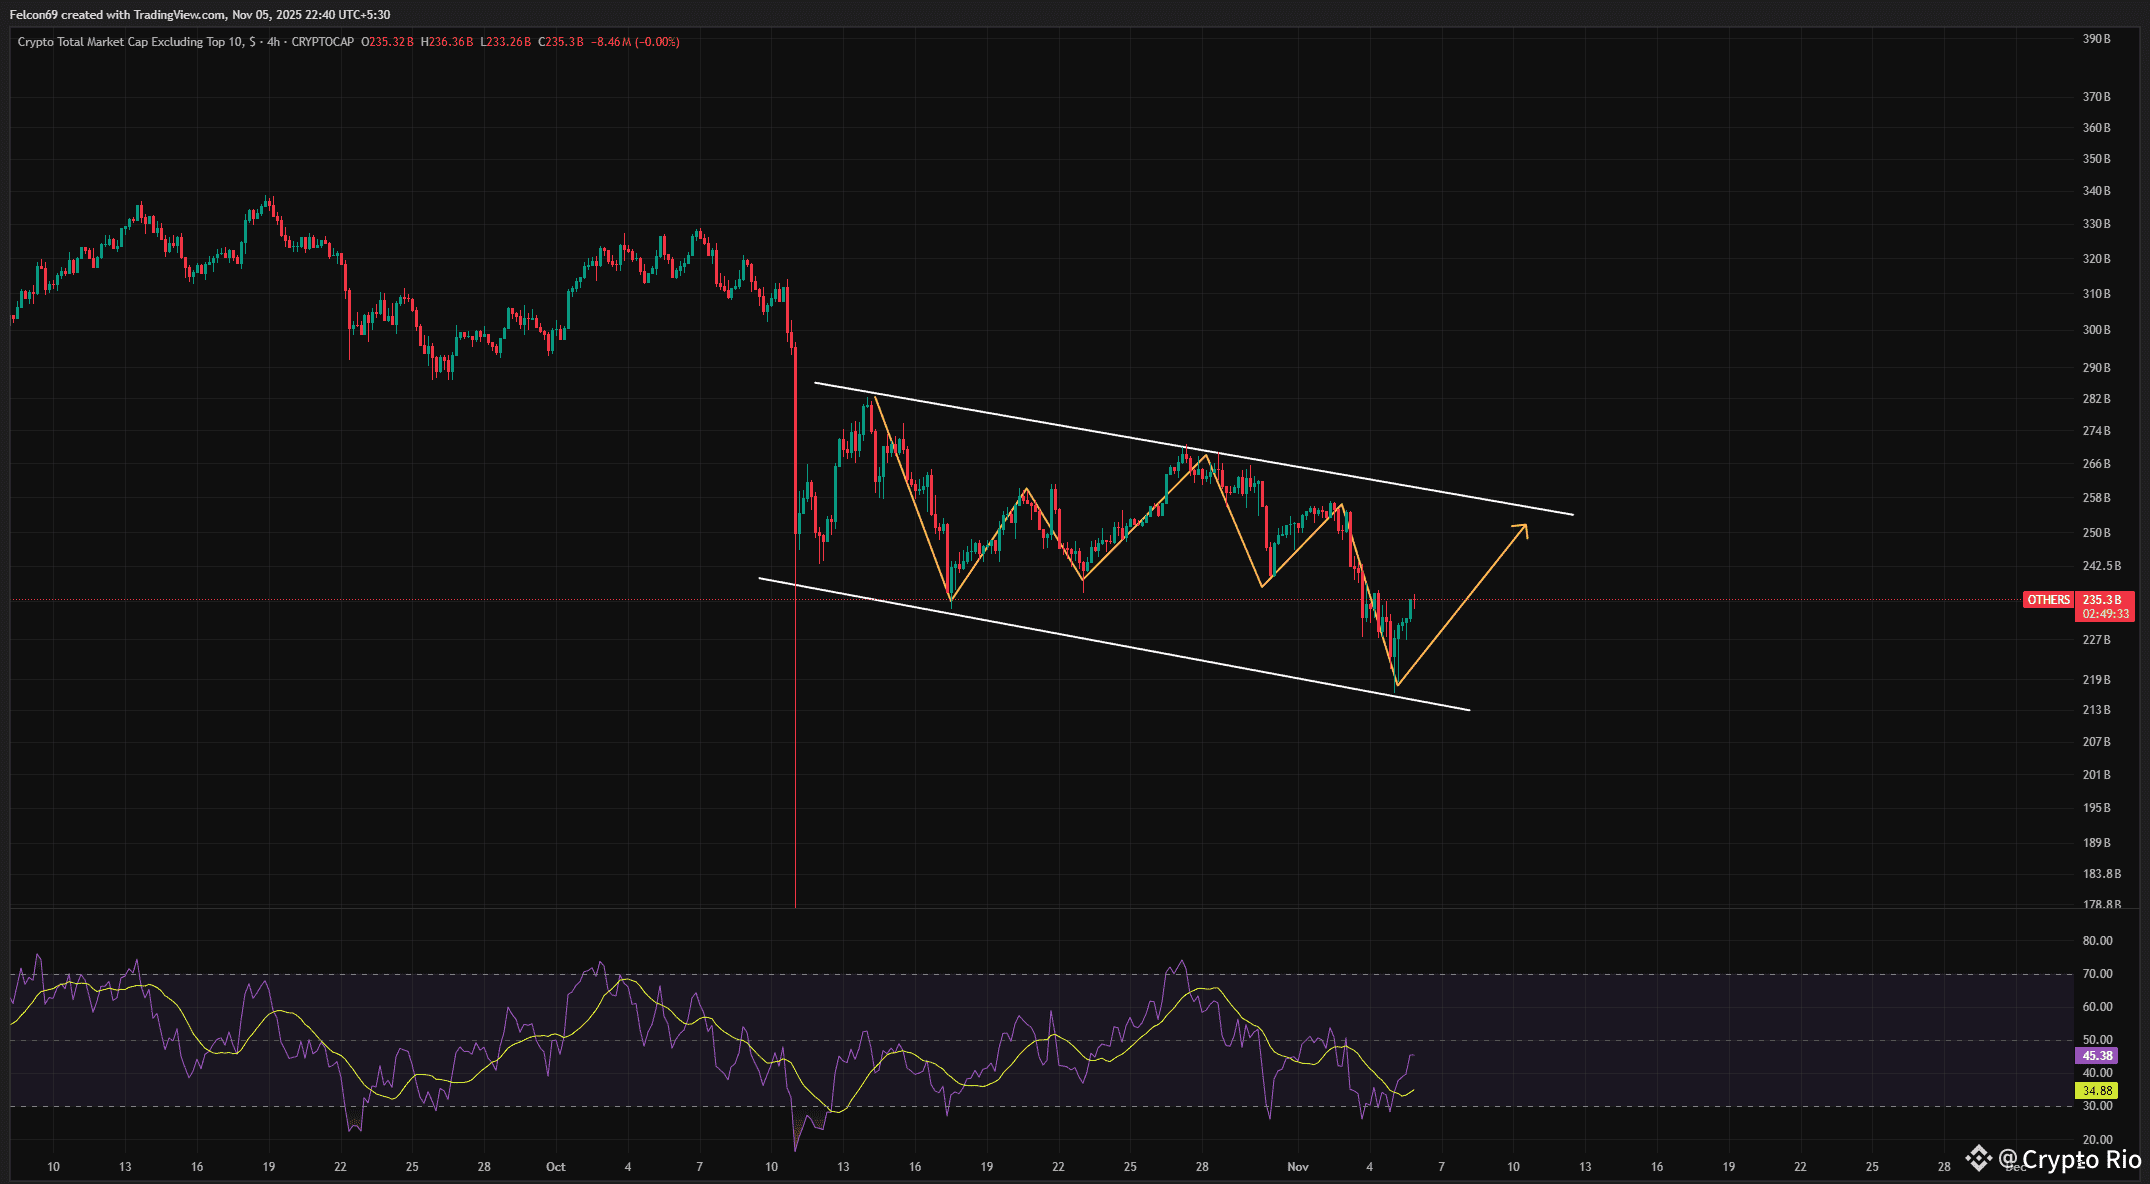Click the 242.5 B label on price axis
Screen dimensions: 2150x1184
2101,566
